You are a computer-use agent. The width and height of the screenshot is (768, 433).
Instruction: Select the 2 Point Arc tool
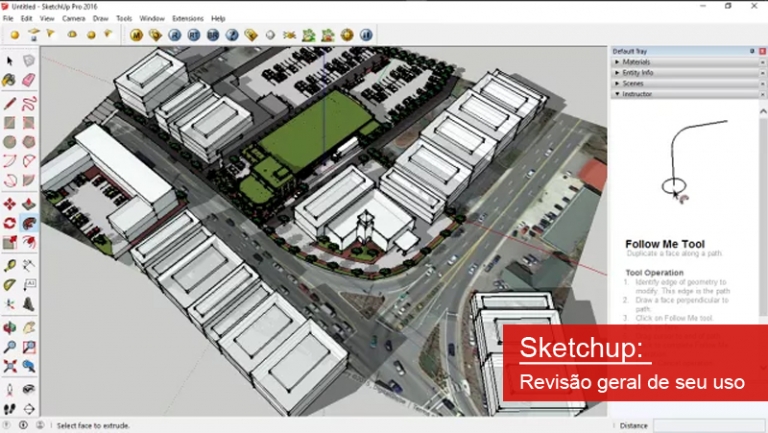click(x=29, y=161)
